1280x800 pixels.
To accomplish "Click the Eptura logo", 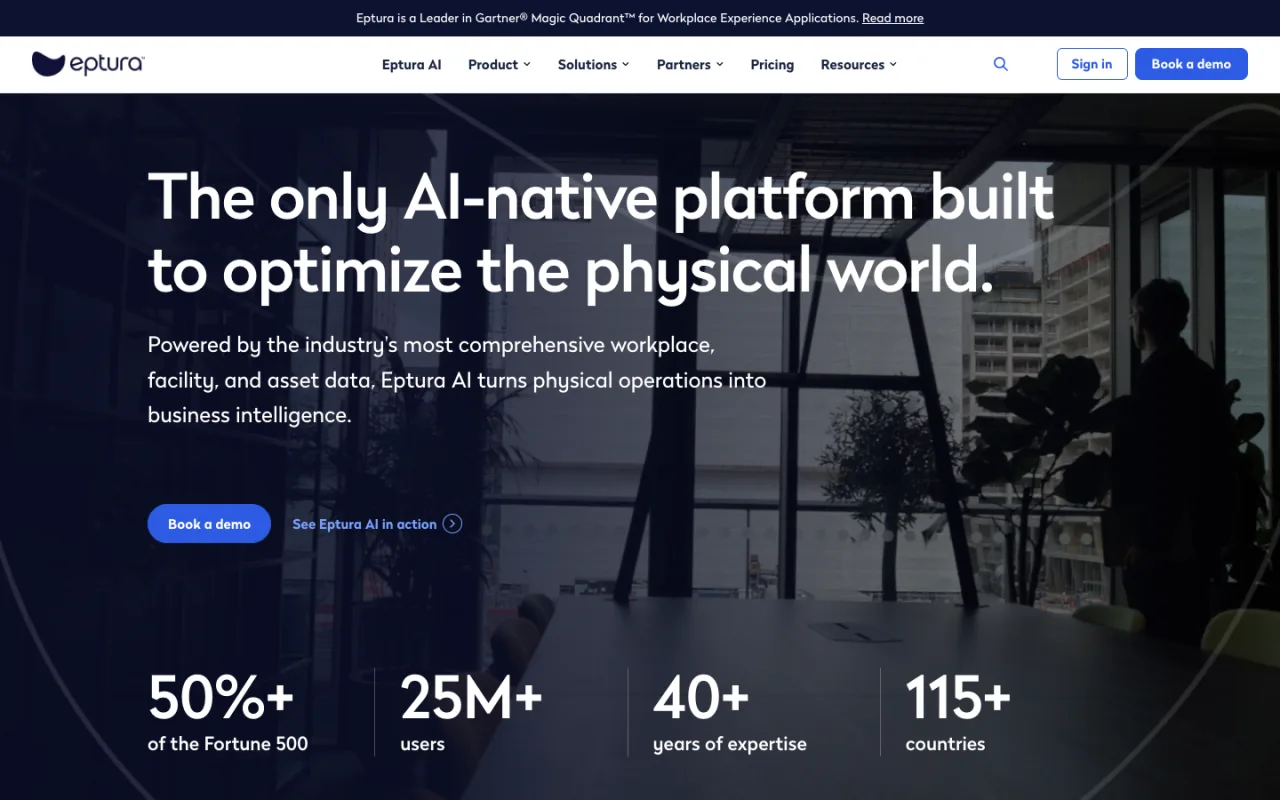I will point(88,64).
